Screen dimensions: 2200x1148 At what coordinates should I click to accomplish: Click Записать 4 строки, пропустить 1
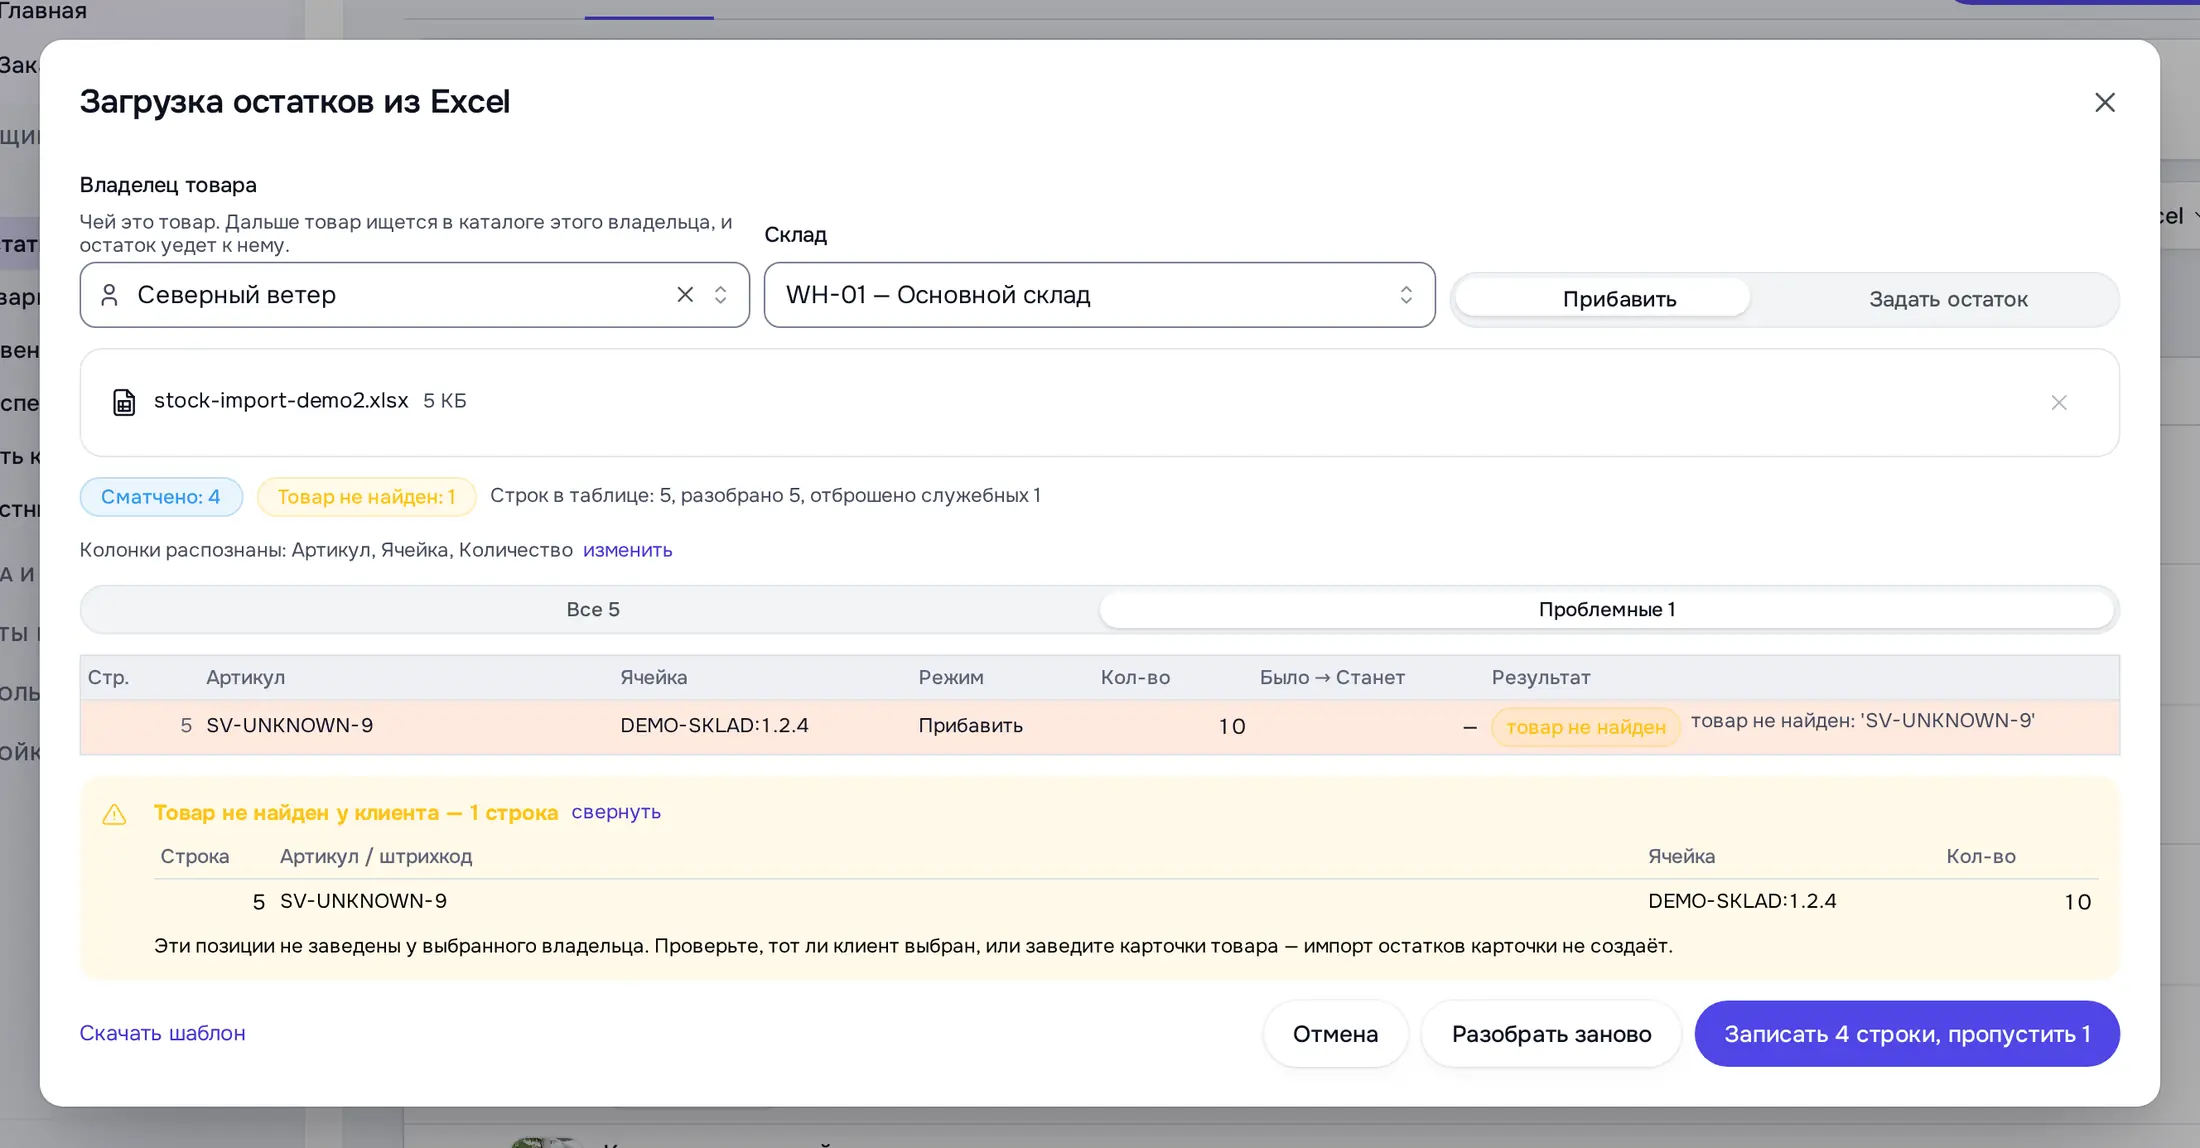[1907, 1034]
